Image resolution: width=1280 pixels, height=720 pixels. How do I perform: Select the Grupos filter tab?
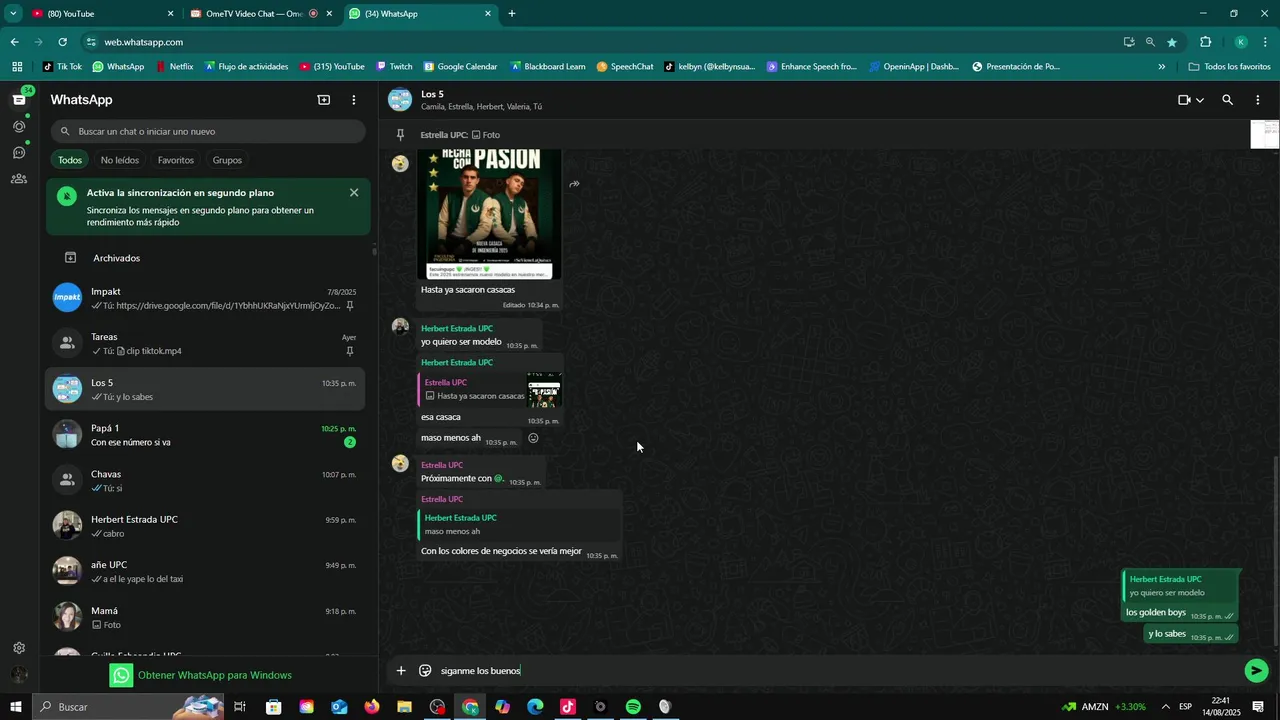click(x=227, y=160)
